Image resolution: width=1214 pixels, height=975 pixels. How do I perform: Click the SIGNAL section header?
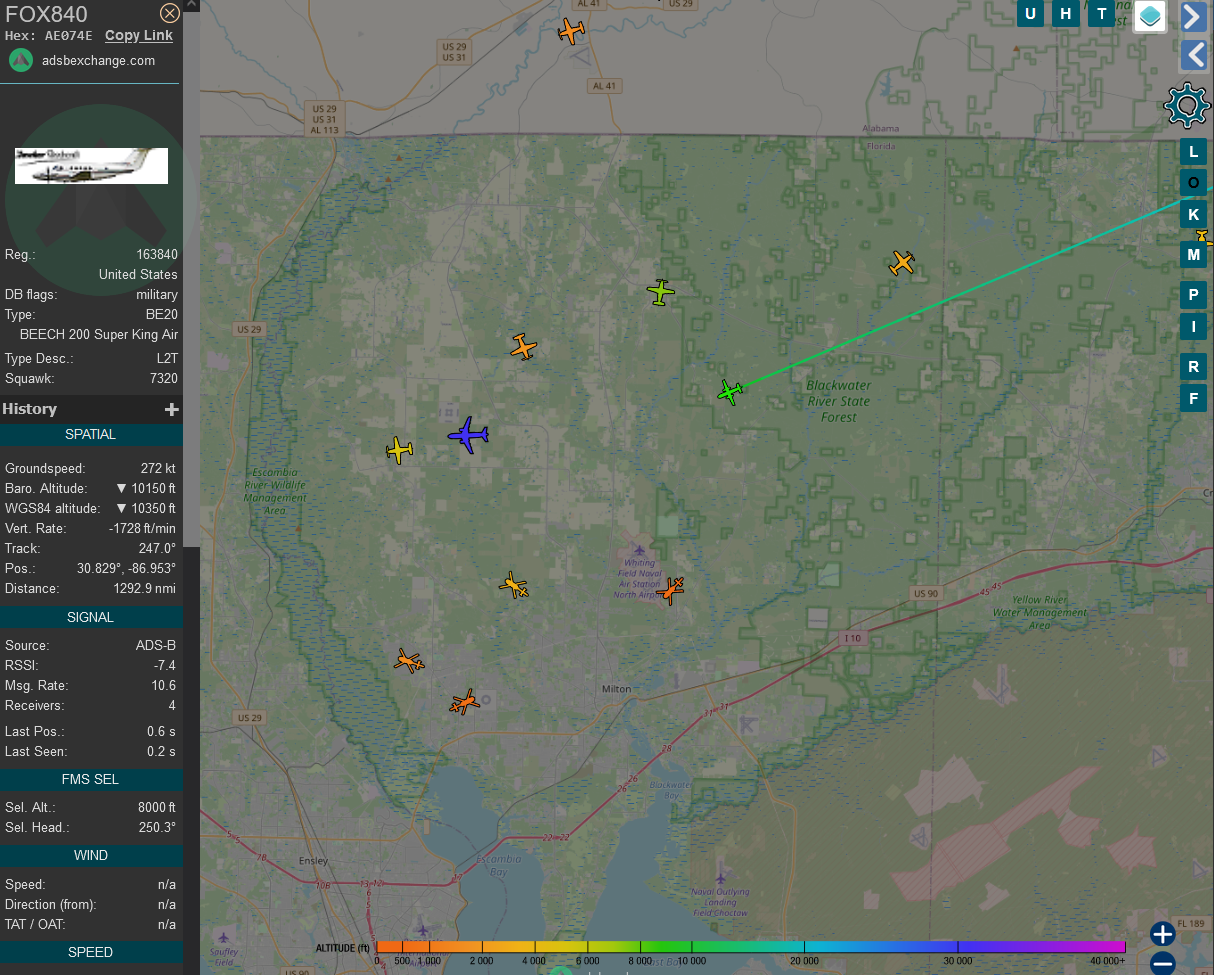click(x=91, y=617)
